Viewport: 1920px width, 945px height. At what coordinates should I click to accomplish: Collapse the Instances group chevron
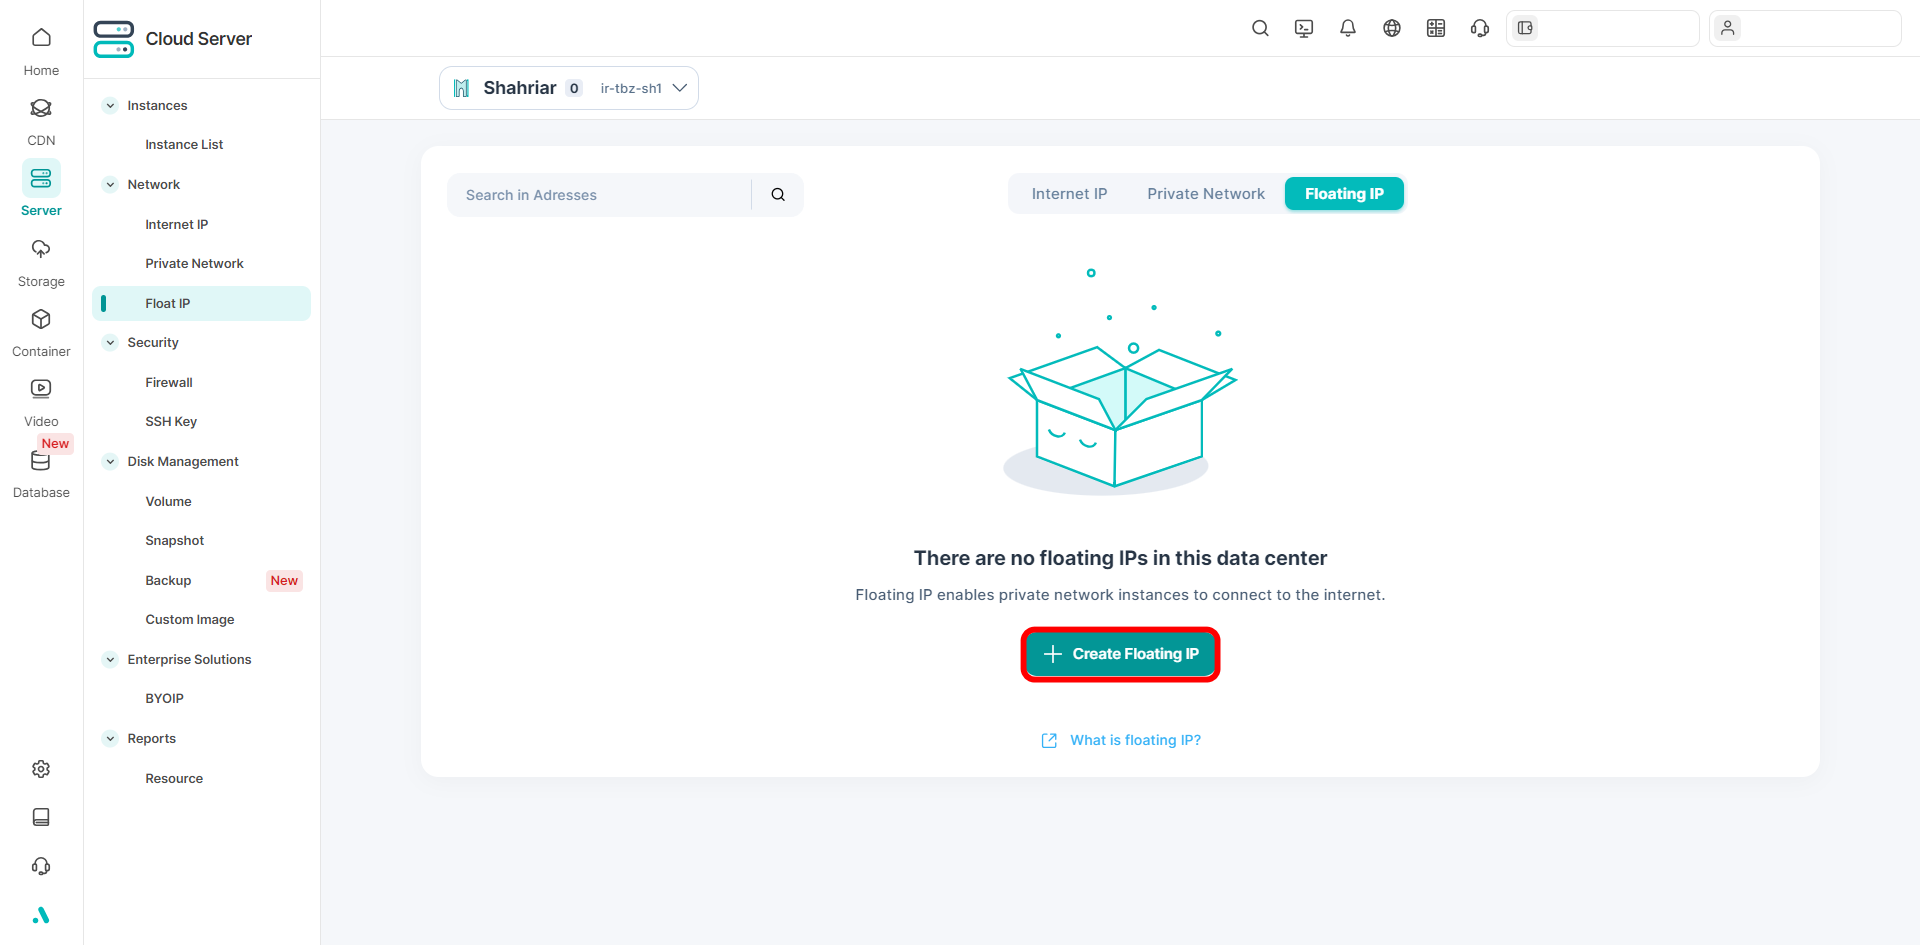coord(111,106)
